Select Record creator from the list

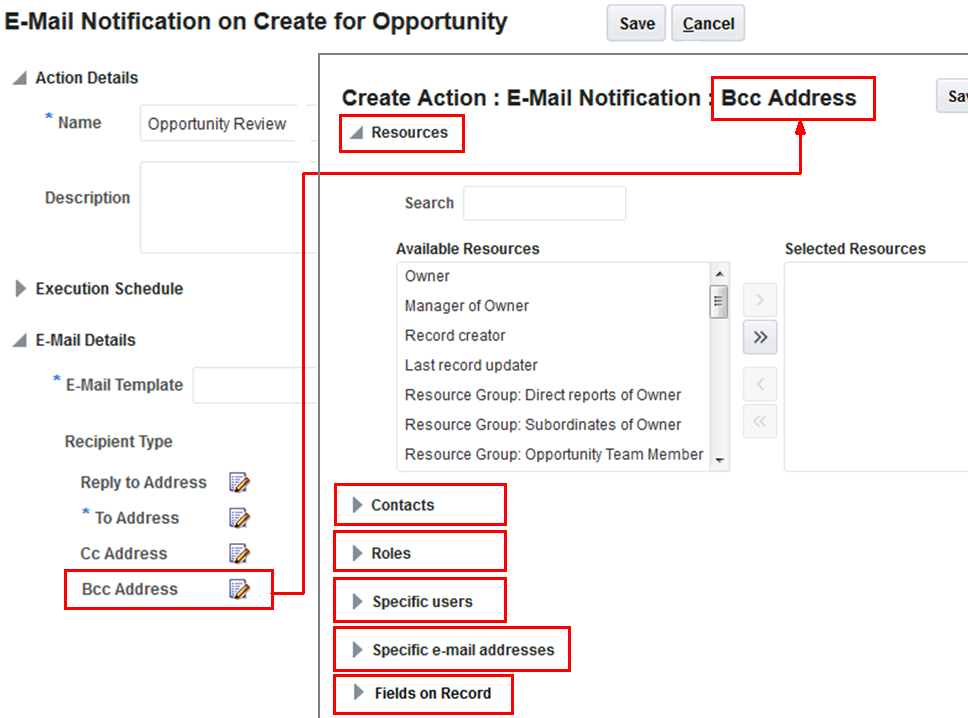pyautogui.click(x=455, y=336)
